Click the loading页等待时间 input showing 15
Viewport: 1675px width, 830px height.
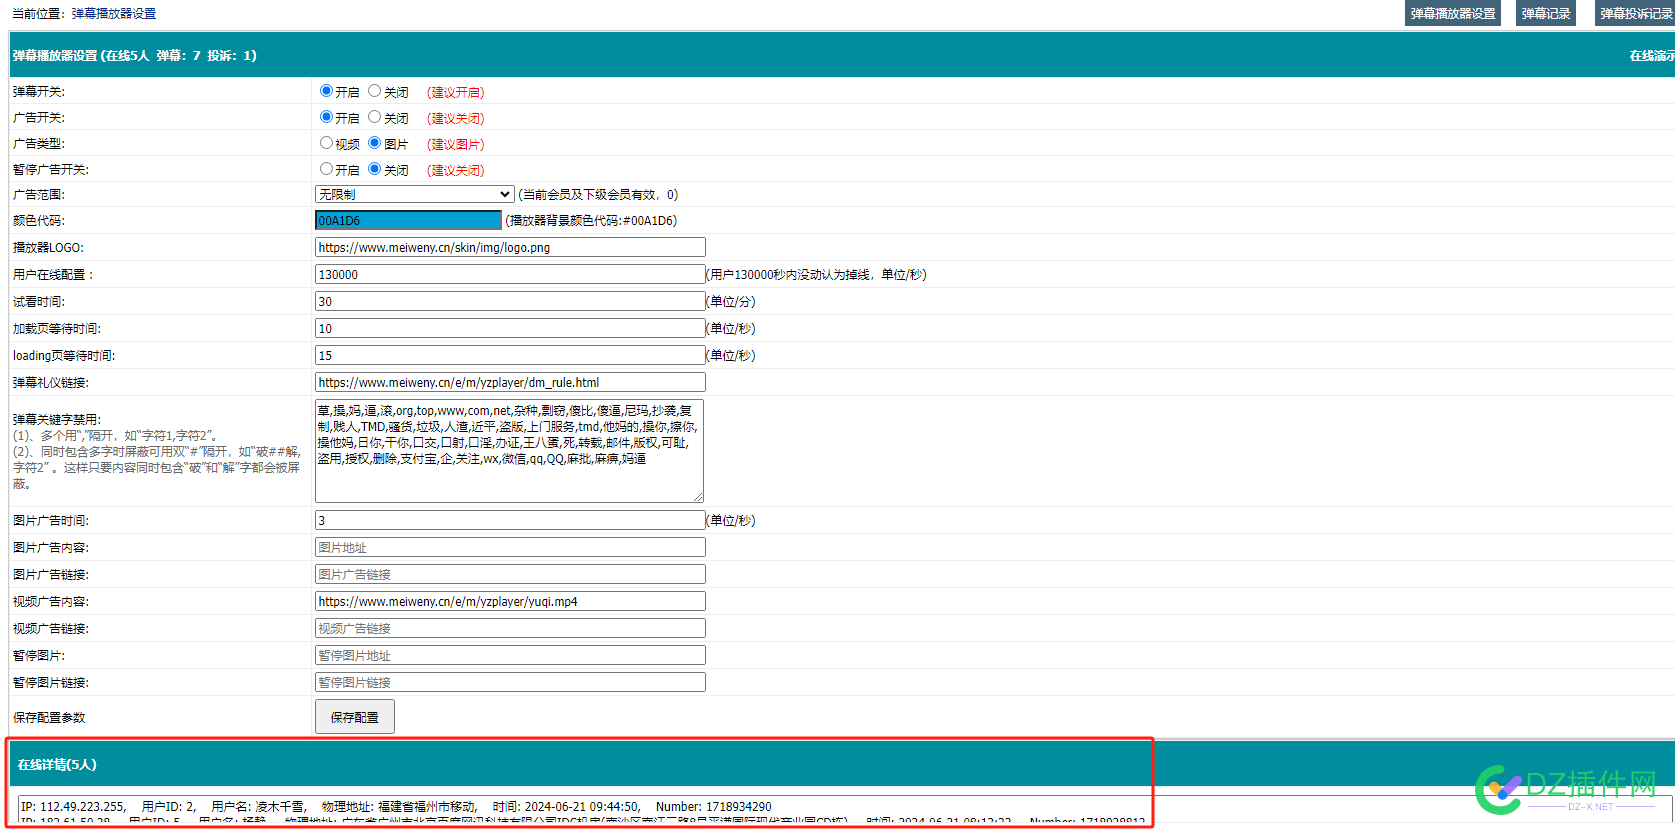[x=510, y=355]
